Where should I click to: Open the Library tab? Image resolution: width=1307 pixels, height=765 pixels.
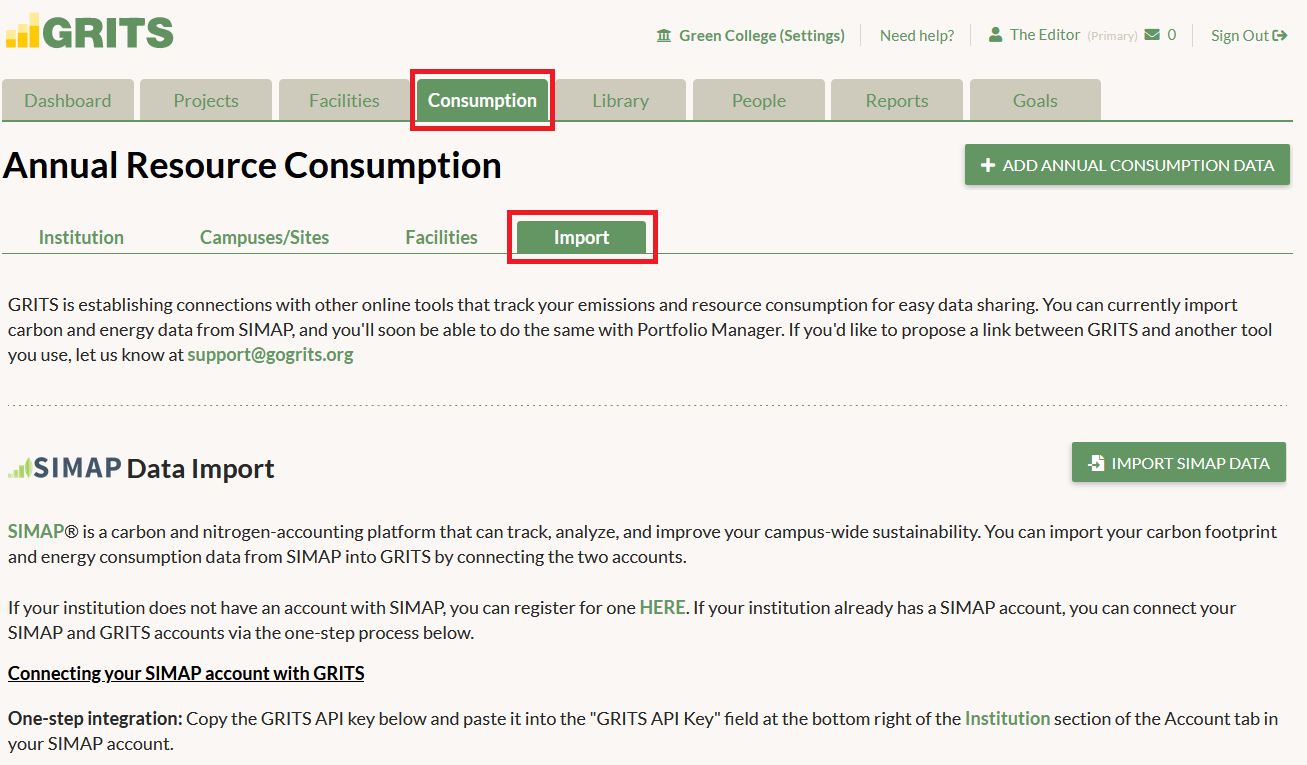(620, 100)
